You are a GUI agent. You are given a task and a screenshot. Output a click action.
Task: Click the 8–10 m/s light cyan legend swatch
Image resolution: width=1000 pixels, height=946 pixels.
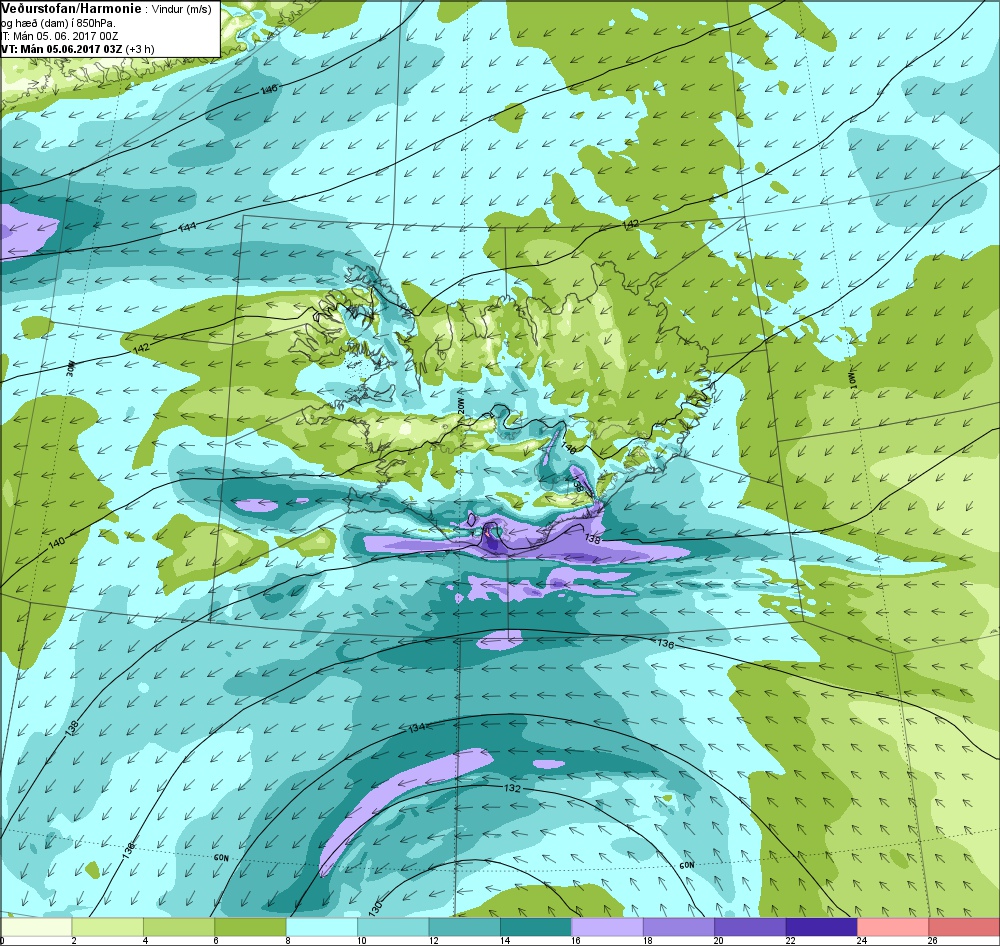tap(321, 927)
